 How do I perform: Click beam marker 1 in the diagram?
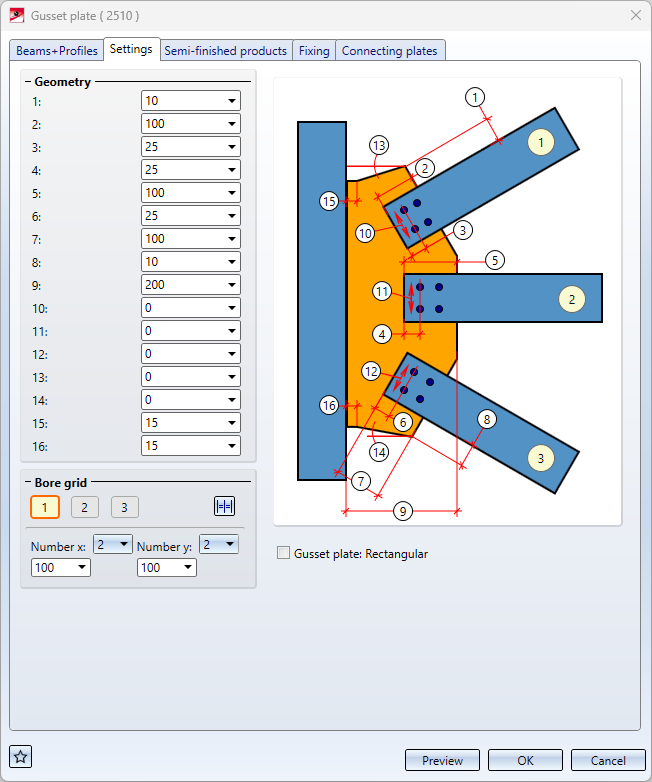541,142
